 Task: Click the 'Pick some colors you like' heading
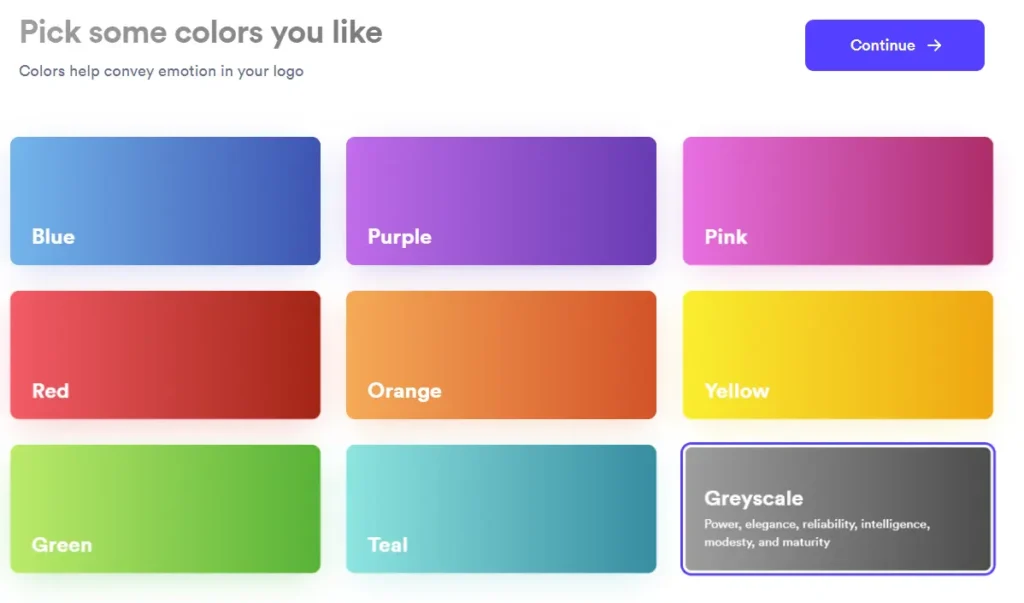[201, 32]
